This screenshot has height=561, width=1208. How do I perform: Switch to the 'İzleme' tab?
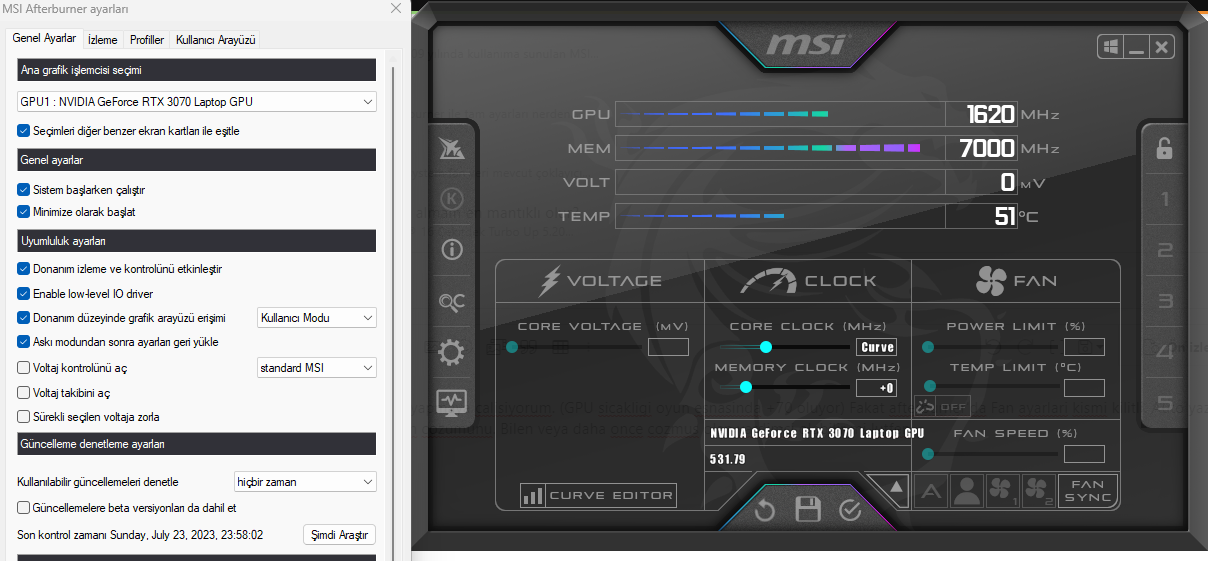pyautogui.click(x=103, y=40)
